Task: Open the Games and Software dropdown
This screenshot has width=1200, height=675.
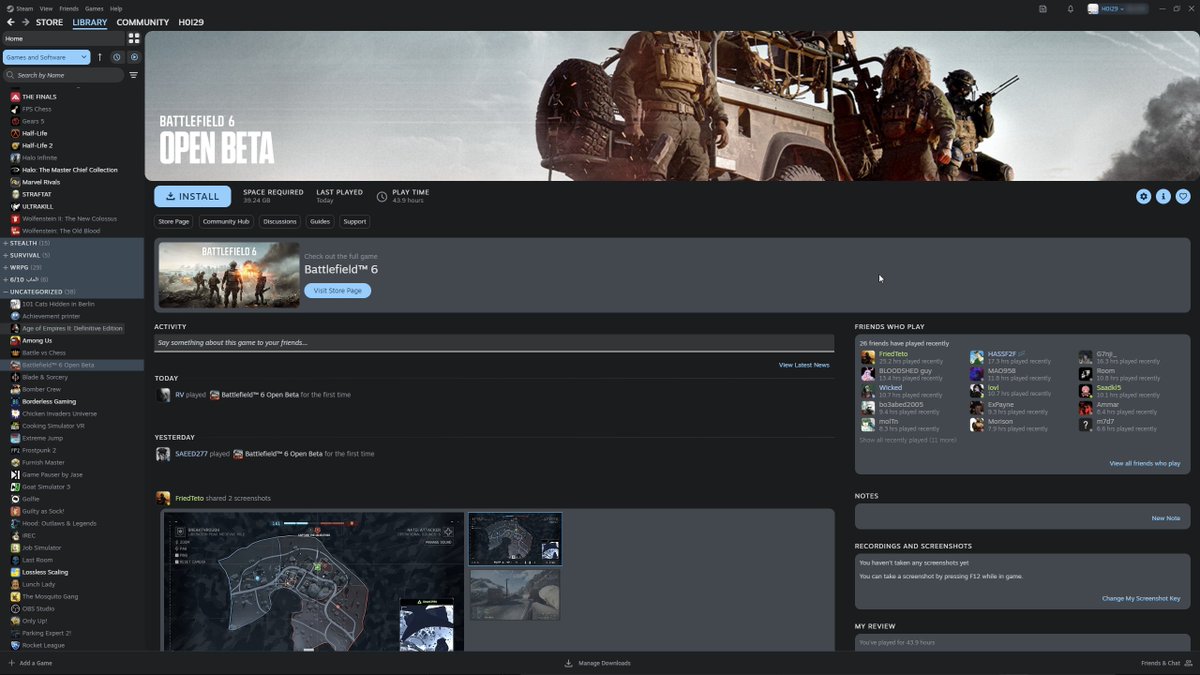Action: [47, 57]
